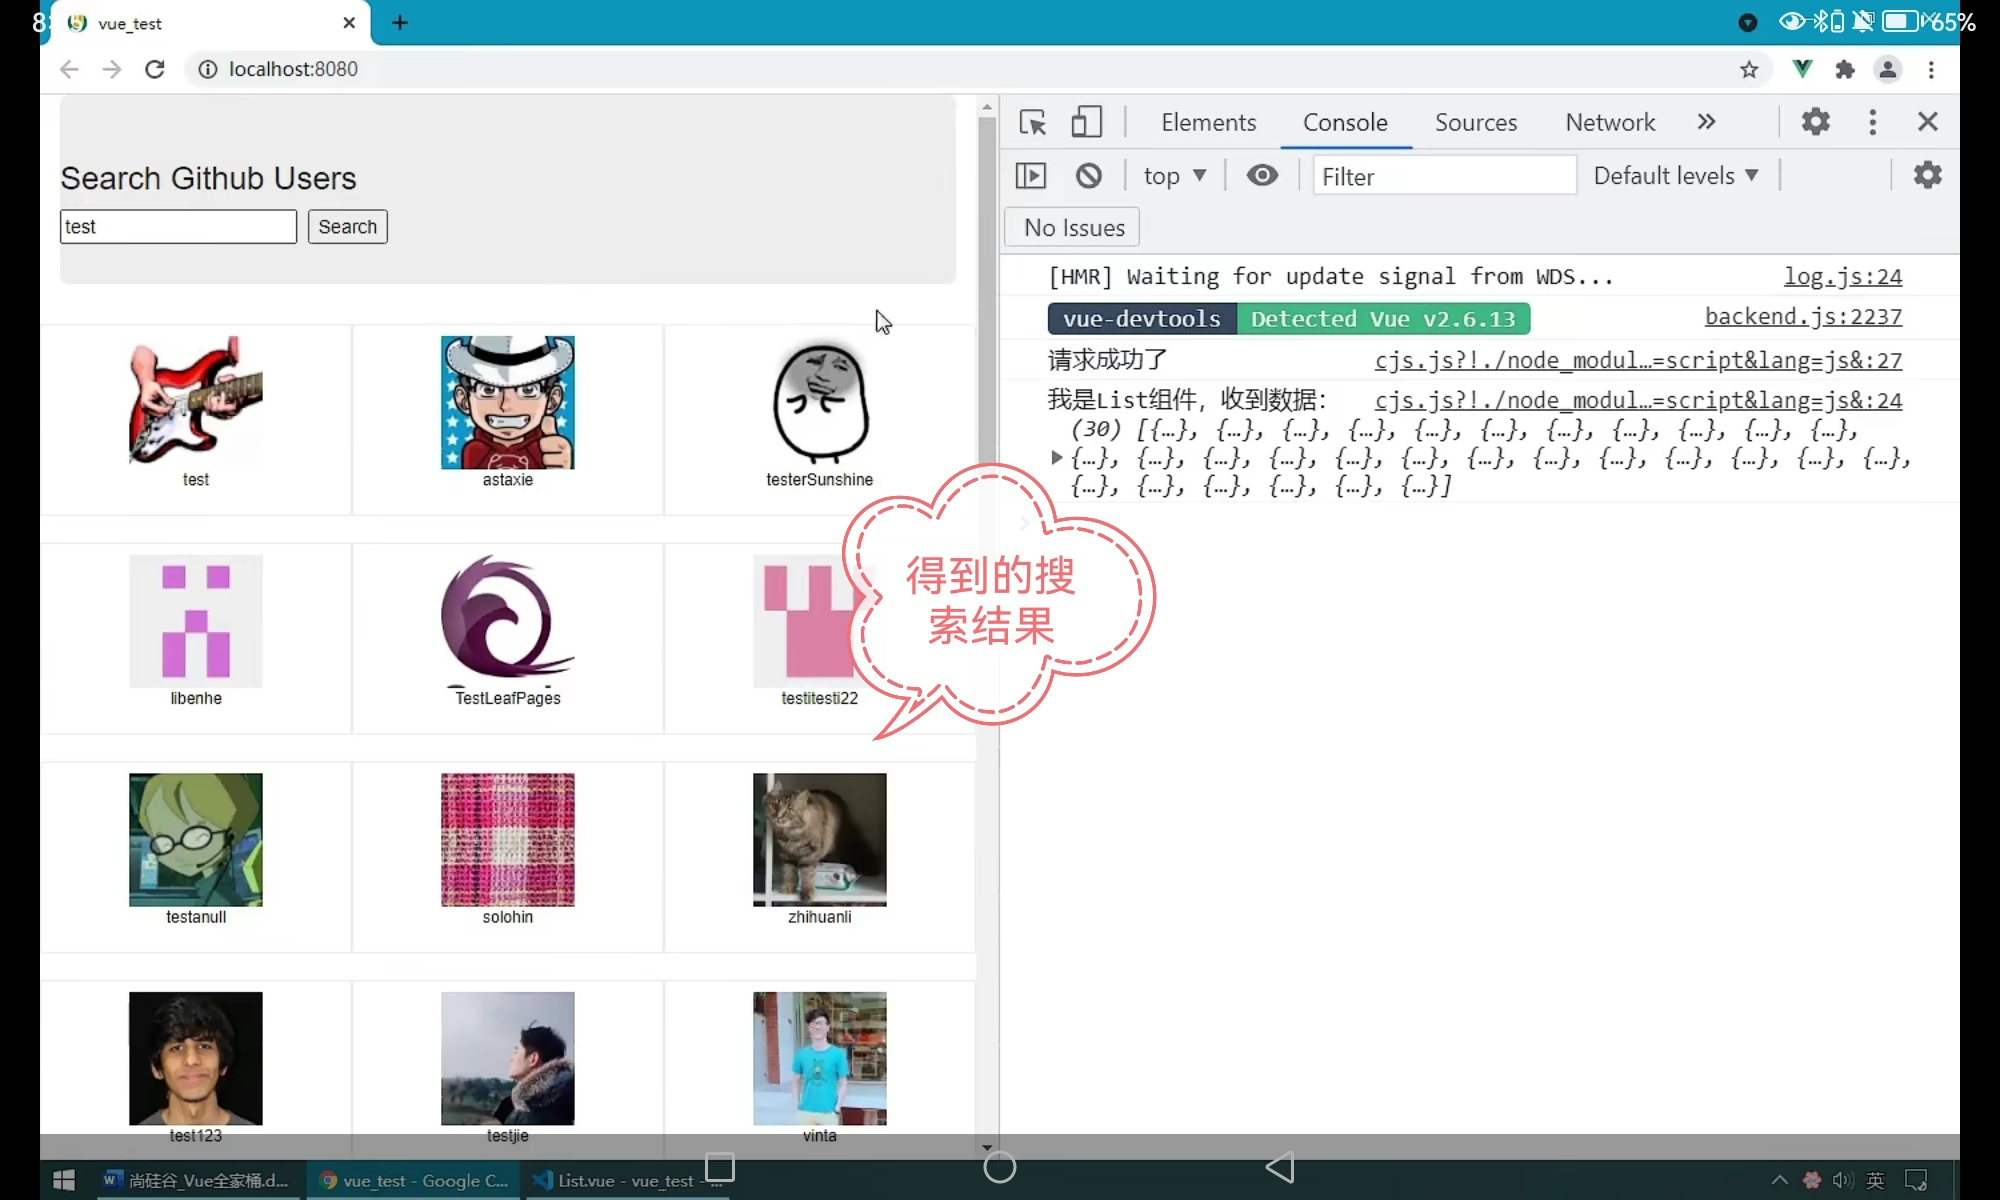Expand the logged array of 30 objects
The height and width of the screenshot is (1200, 2000).
[1056, 458]
